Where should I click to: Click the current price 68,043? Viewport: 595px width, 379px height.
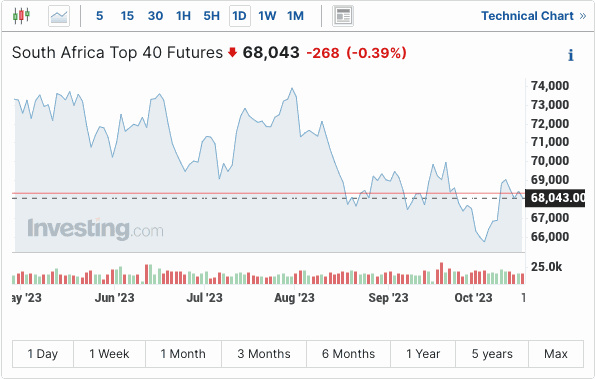tap(271, 53)
